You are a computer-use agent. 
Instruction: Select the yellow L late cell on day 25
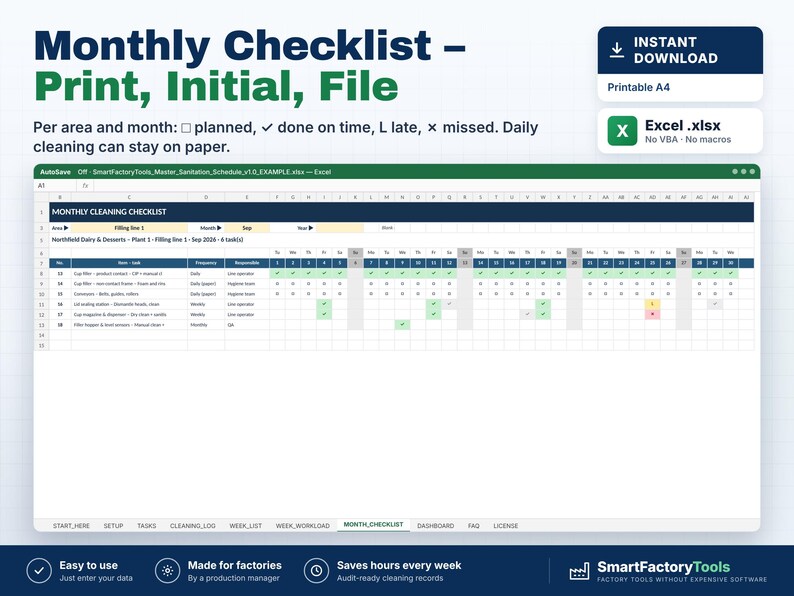click(x=652, y=304)
